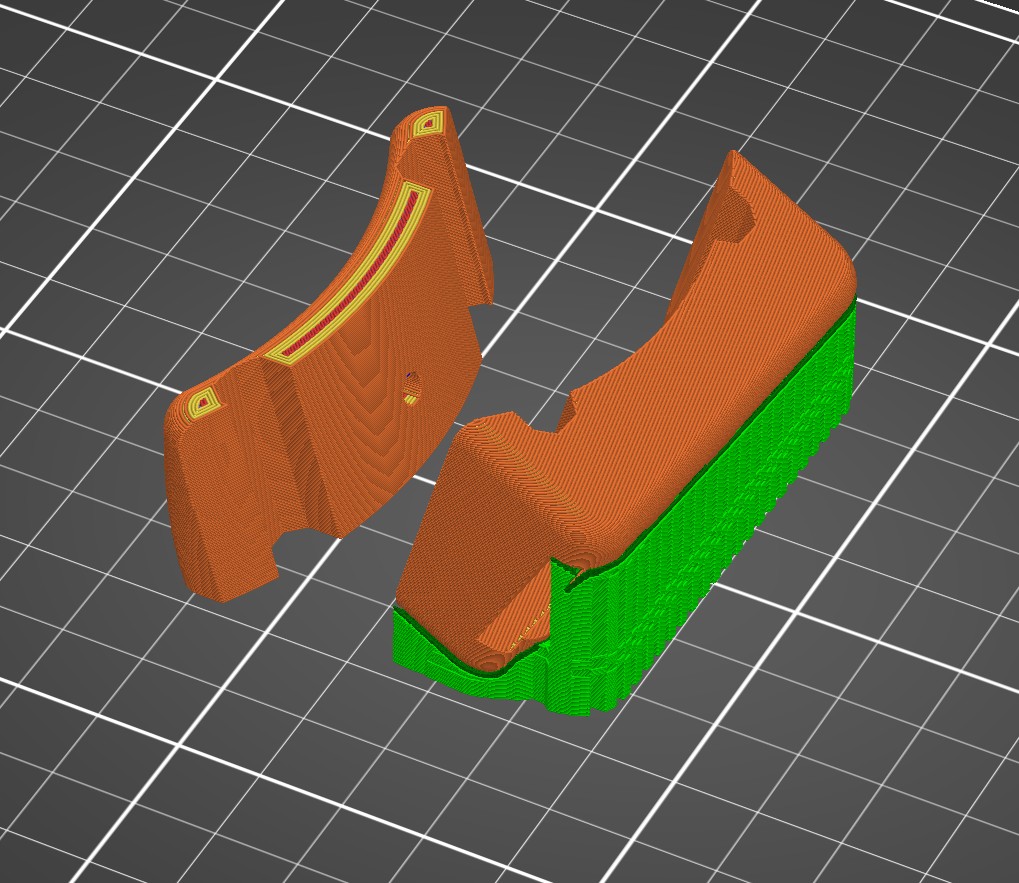Click the small hole on the left part
1019x883 pixels.
coord(411,389)
